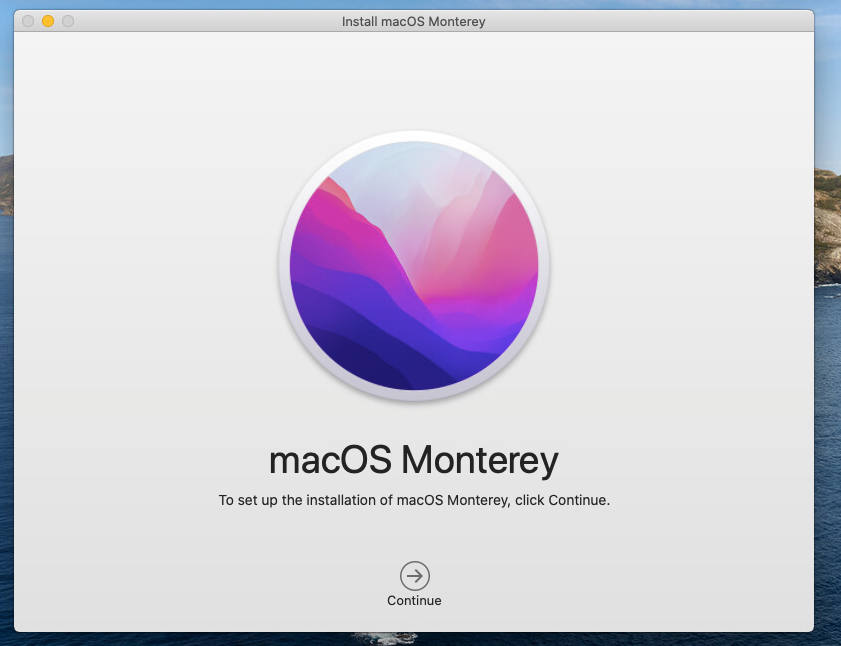
Task: Click the greyed-out zoom window button
Action: point(68,21)
